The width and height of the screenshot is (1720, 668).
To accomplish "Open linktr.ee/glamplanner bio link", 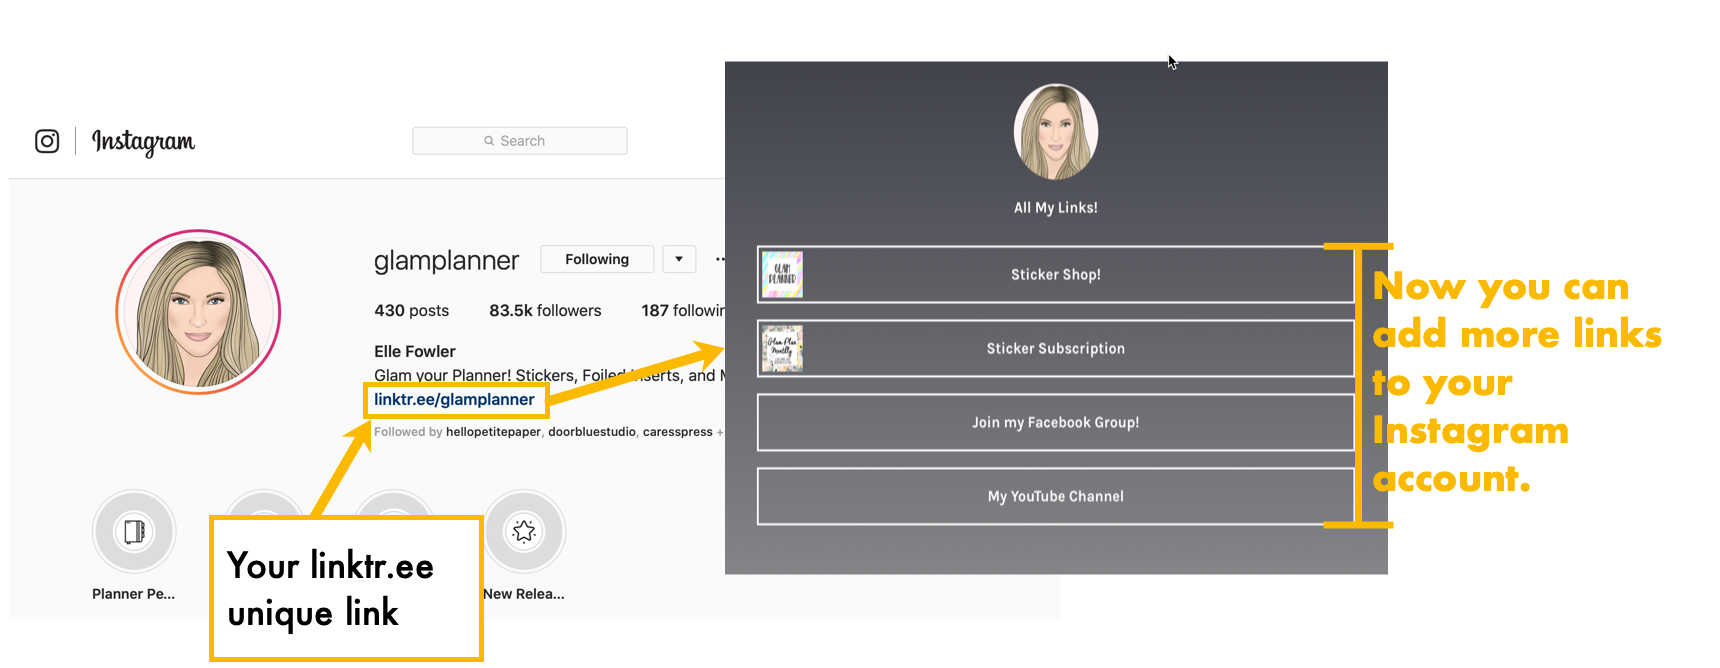I will point(454,399).
